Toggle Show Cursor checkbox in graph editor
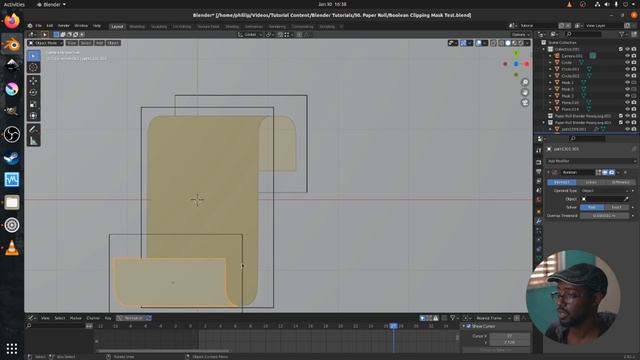640x360 pixels. pyautogui.click(x=469, y=326)
